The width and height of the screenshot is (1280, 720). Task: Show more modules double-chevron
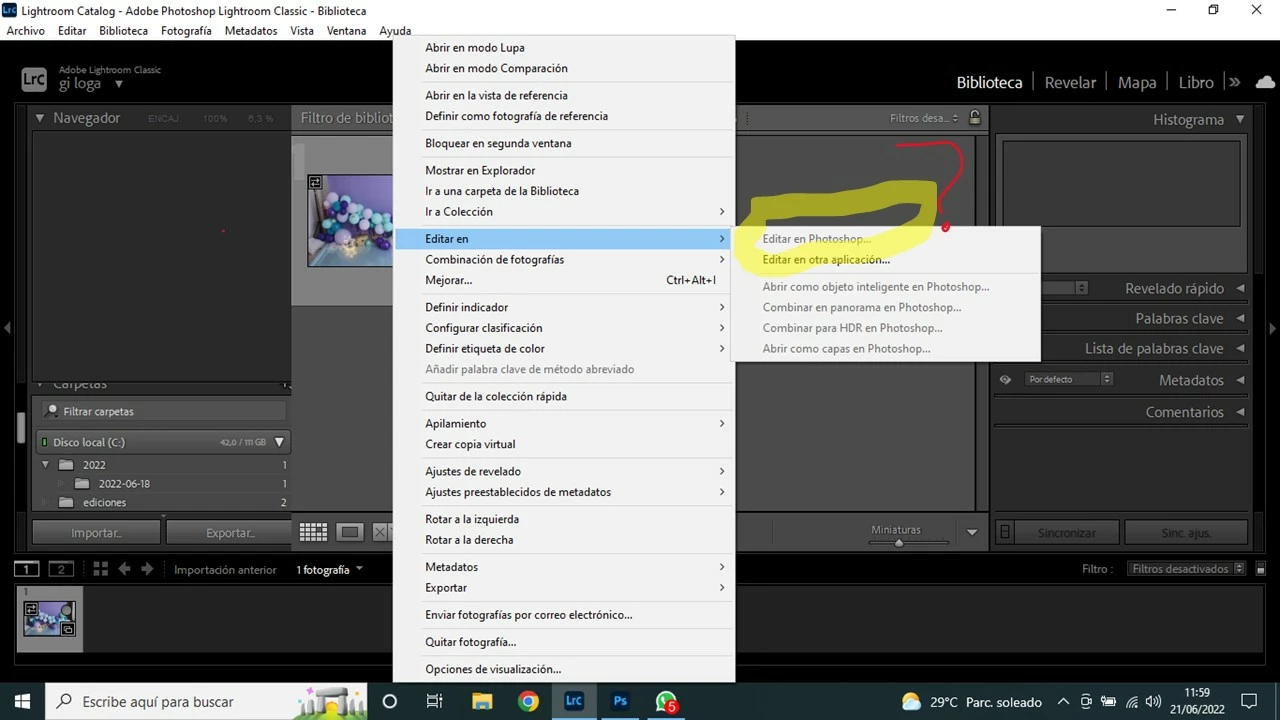point(1235,82)
